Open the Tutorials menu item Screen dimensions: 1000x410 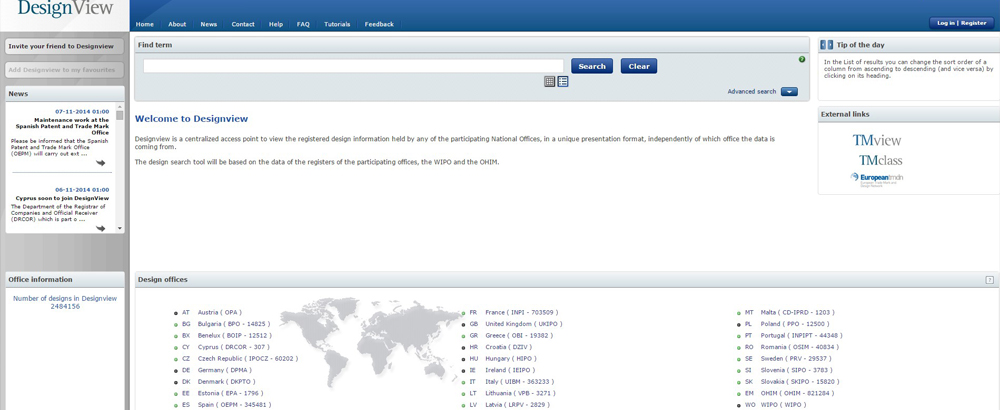coord(337,24)
